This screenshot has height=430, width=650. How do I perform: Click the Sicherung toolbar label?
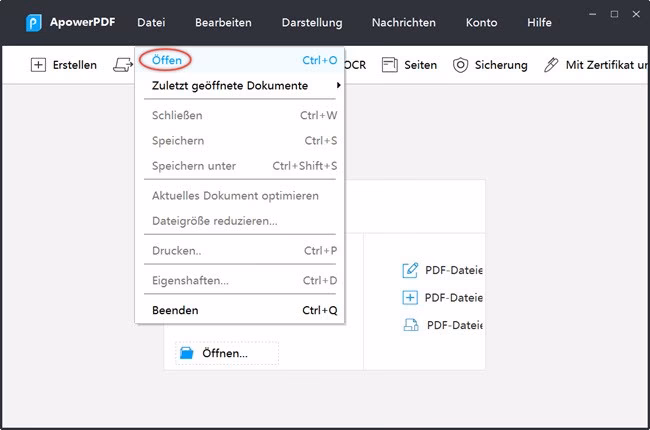pyautogui.click(x=501, y=65)
